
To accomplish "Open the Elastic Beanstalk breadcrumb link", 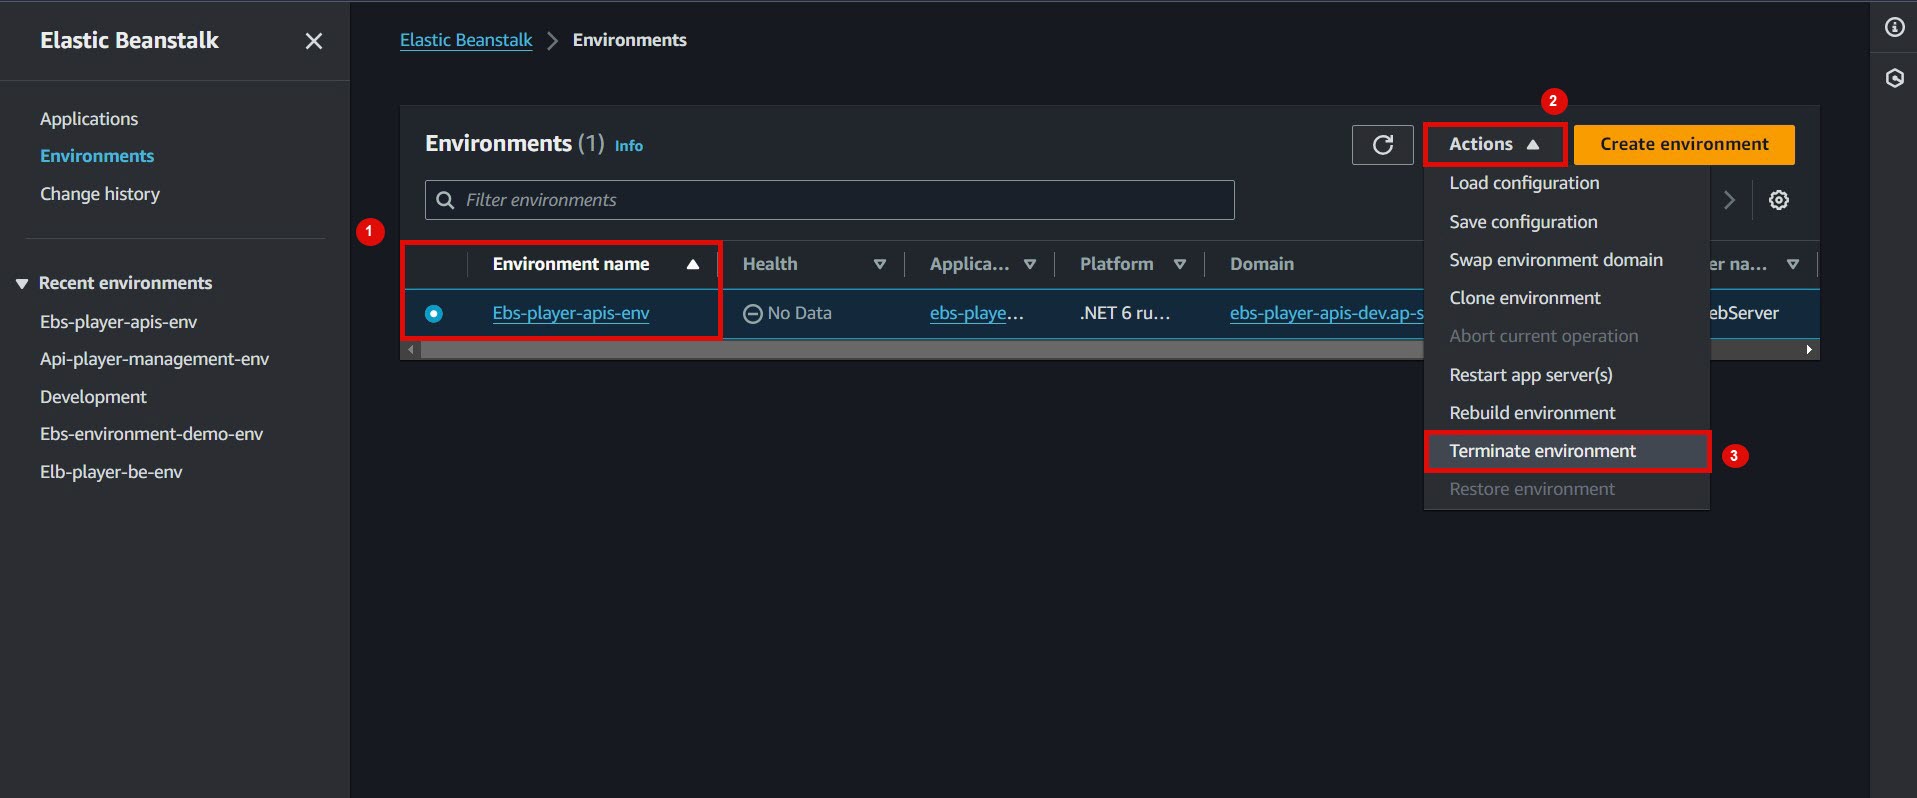I will click(x=466, y=40).
